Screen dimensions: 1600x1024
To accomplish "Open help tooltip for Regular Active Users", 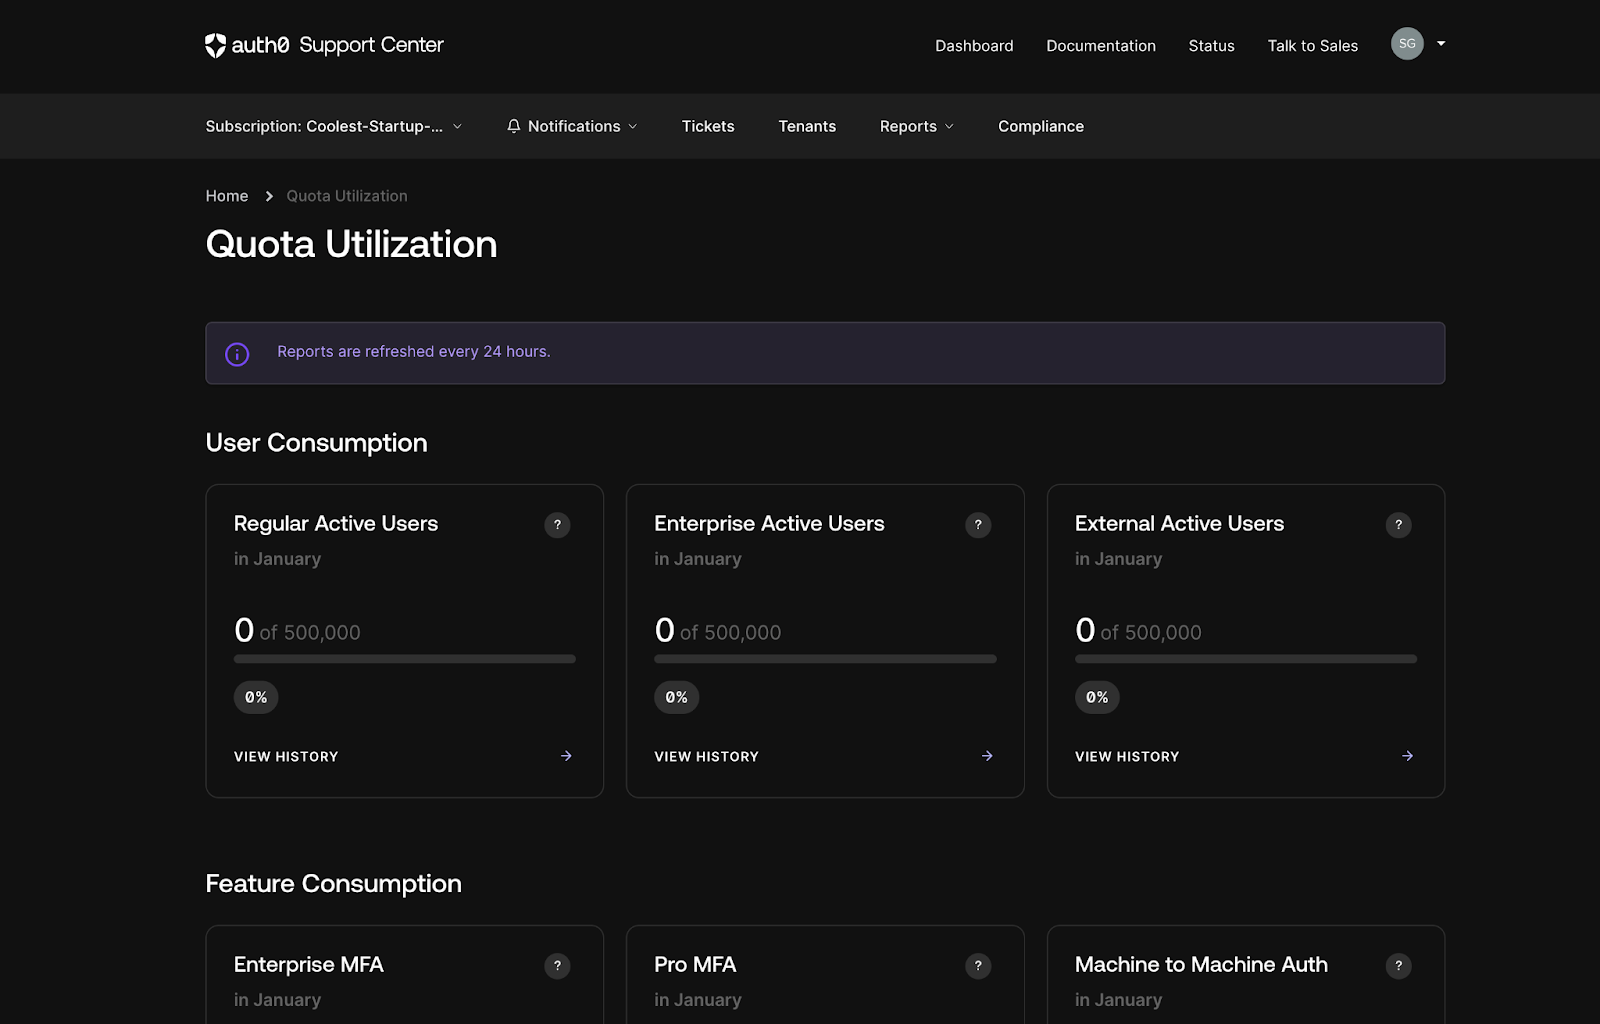I will click(557, 524).
